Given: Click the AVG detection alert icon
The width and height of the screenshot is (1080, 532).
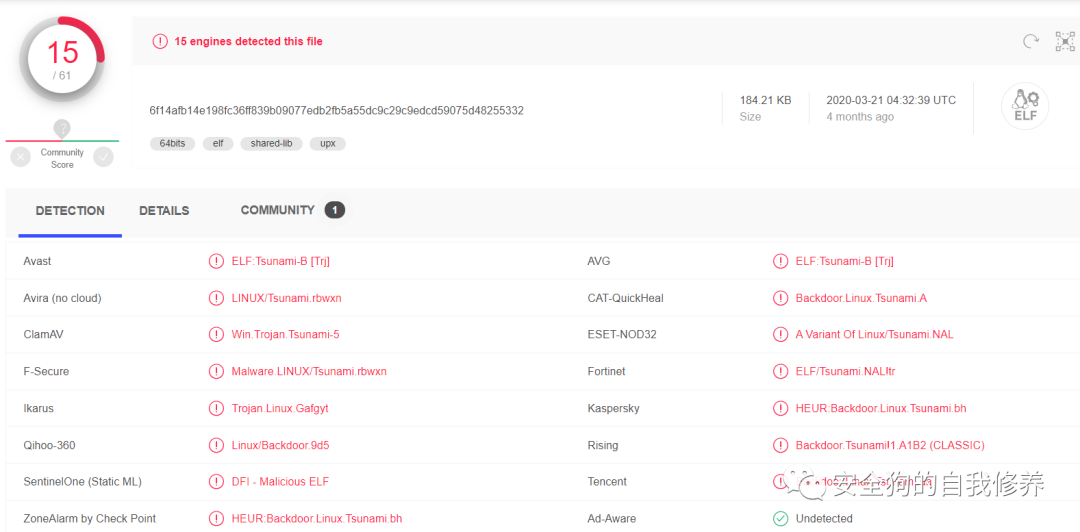Looking at the screenshot, I should tap(780, 261).
